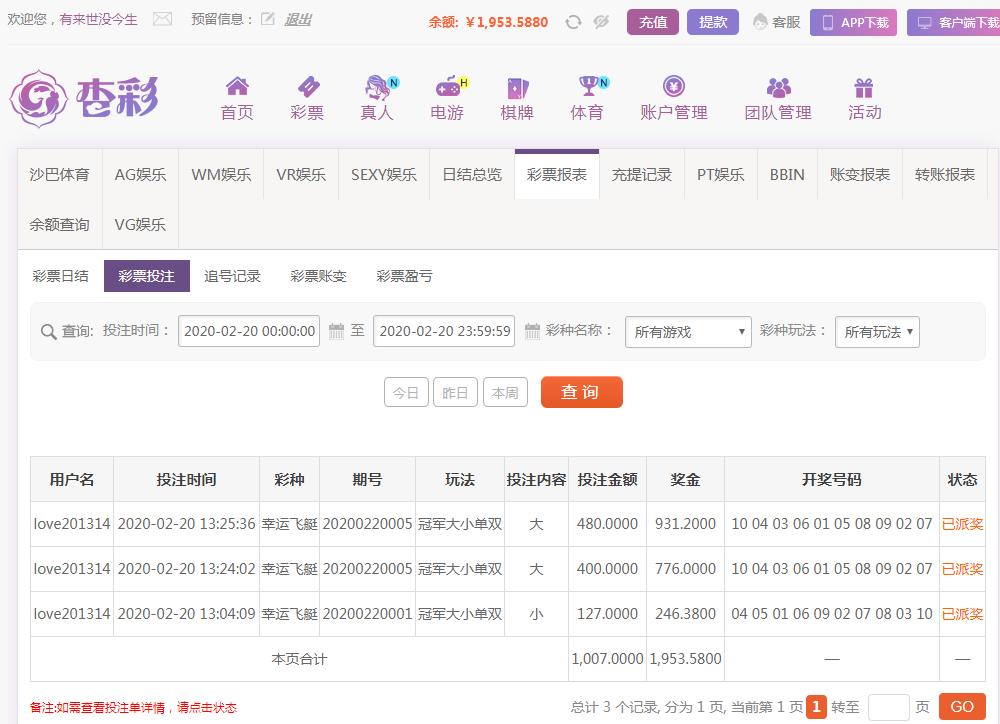The width and height of the screenshot is (1000, 724).
Task: Expand the 所有游戏 game dropdown
Action: [688, 332]
